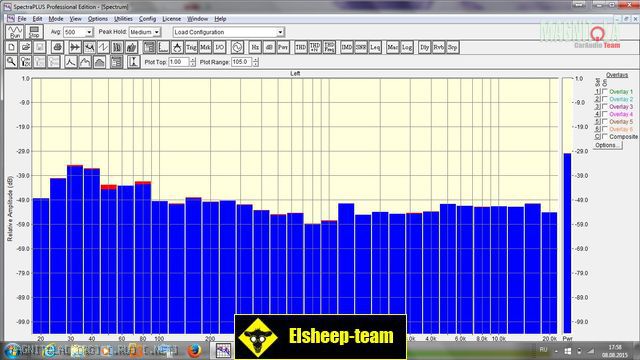Click the Leq toolbar icon

[375, 47]
